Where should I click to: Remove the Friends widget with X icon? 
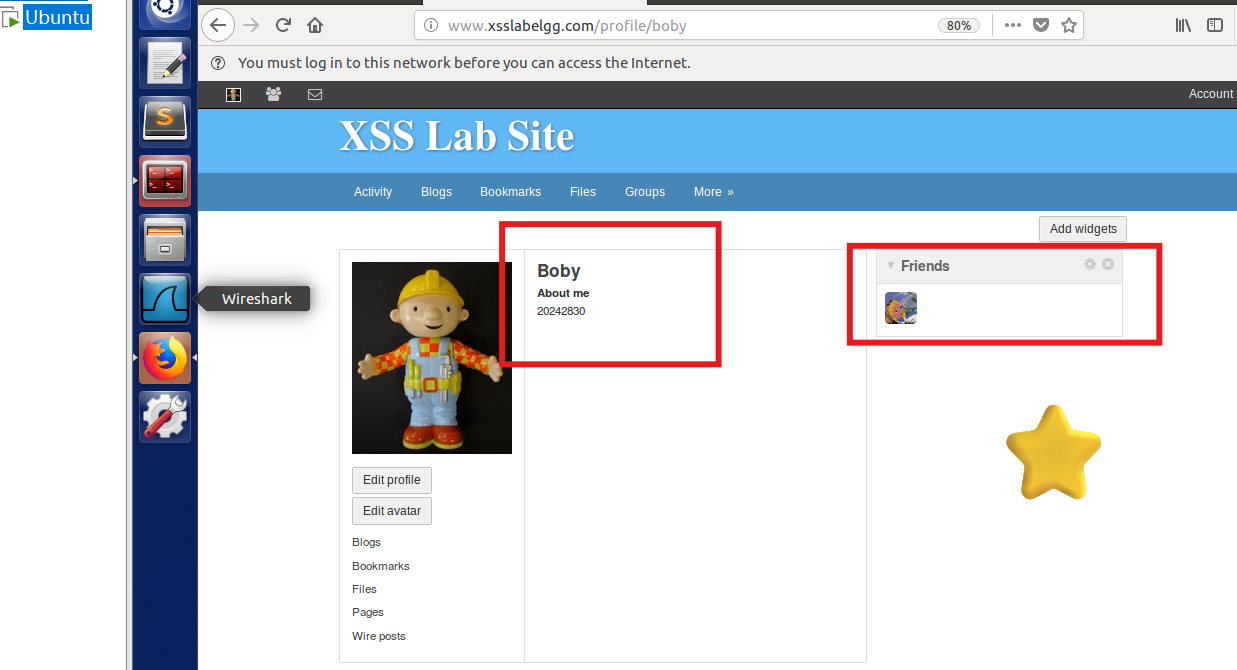[x=1108, y=264]
